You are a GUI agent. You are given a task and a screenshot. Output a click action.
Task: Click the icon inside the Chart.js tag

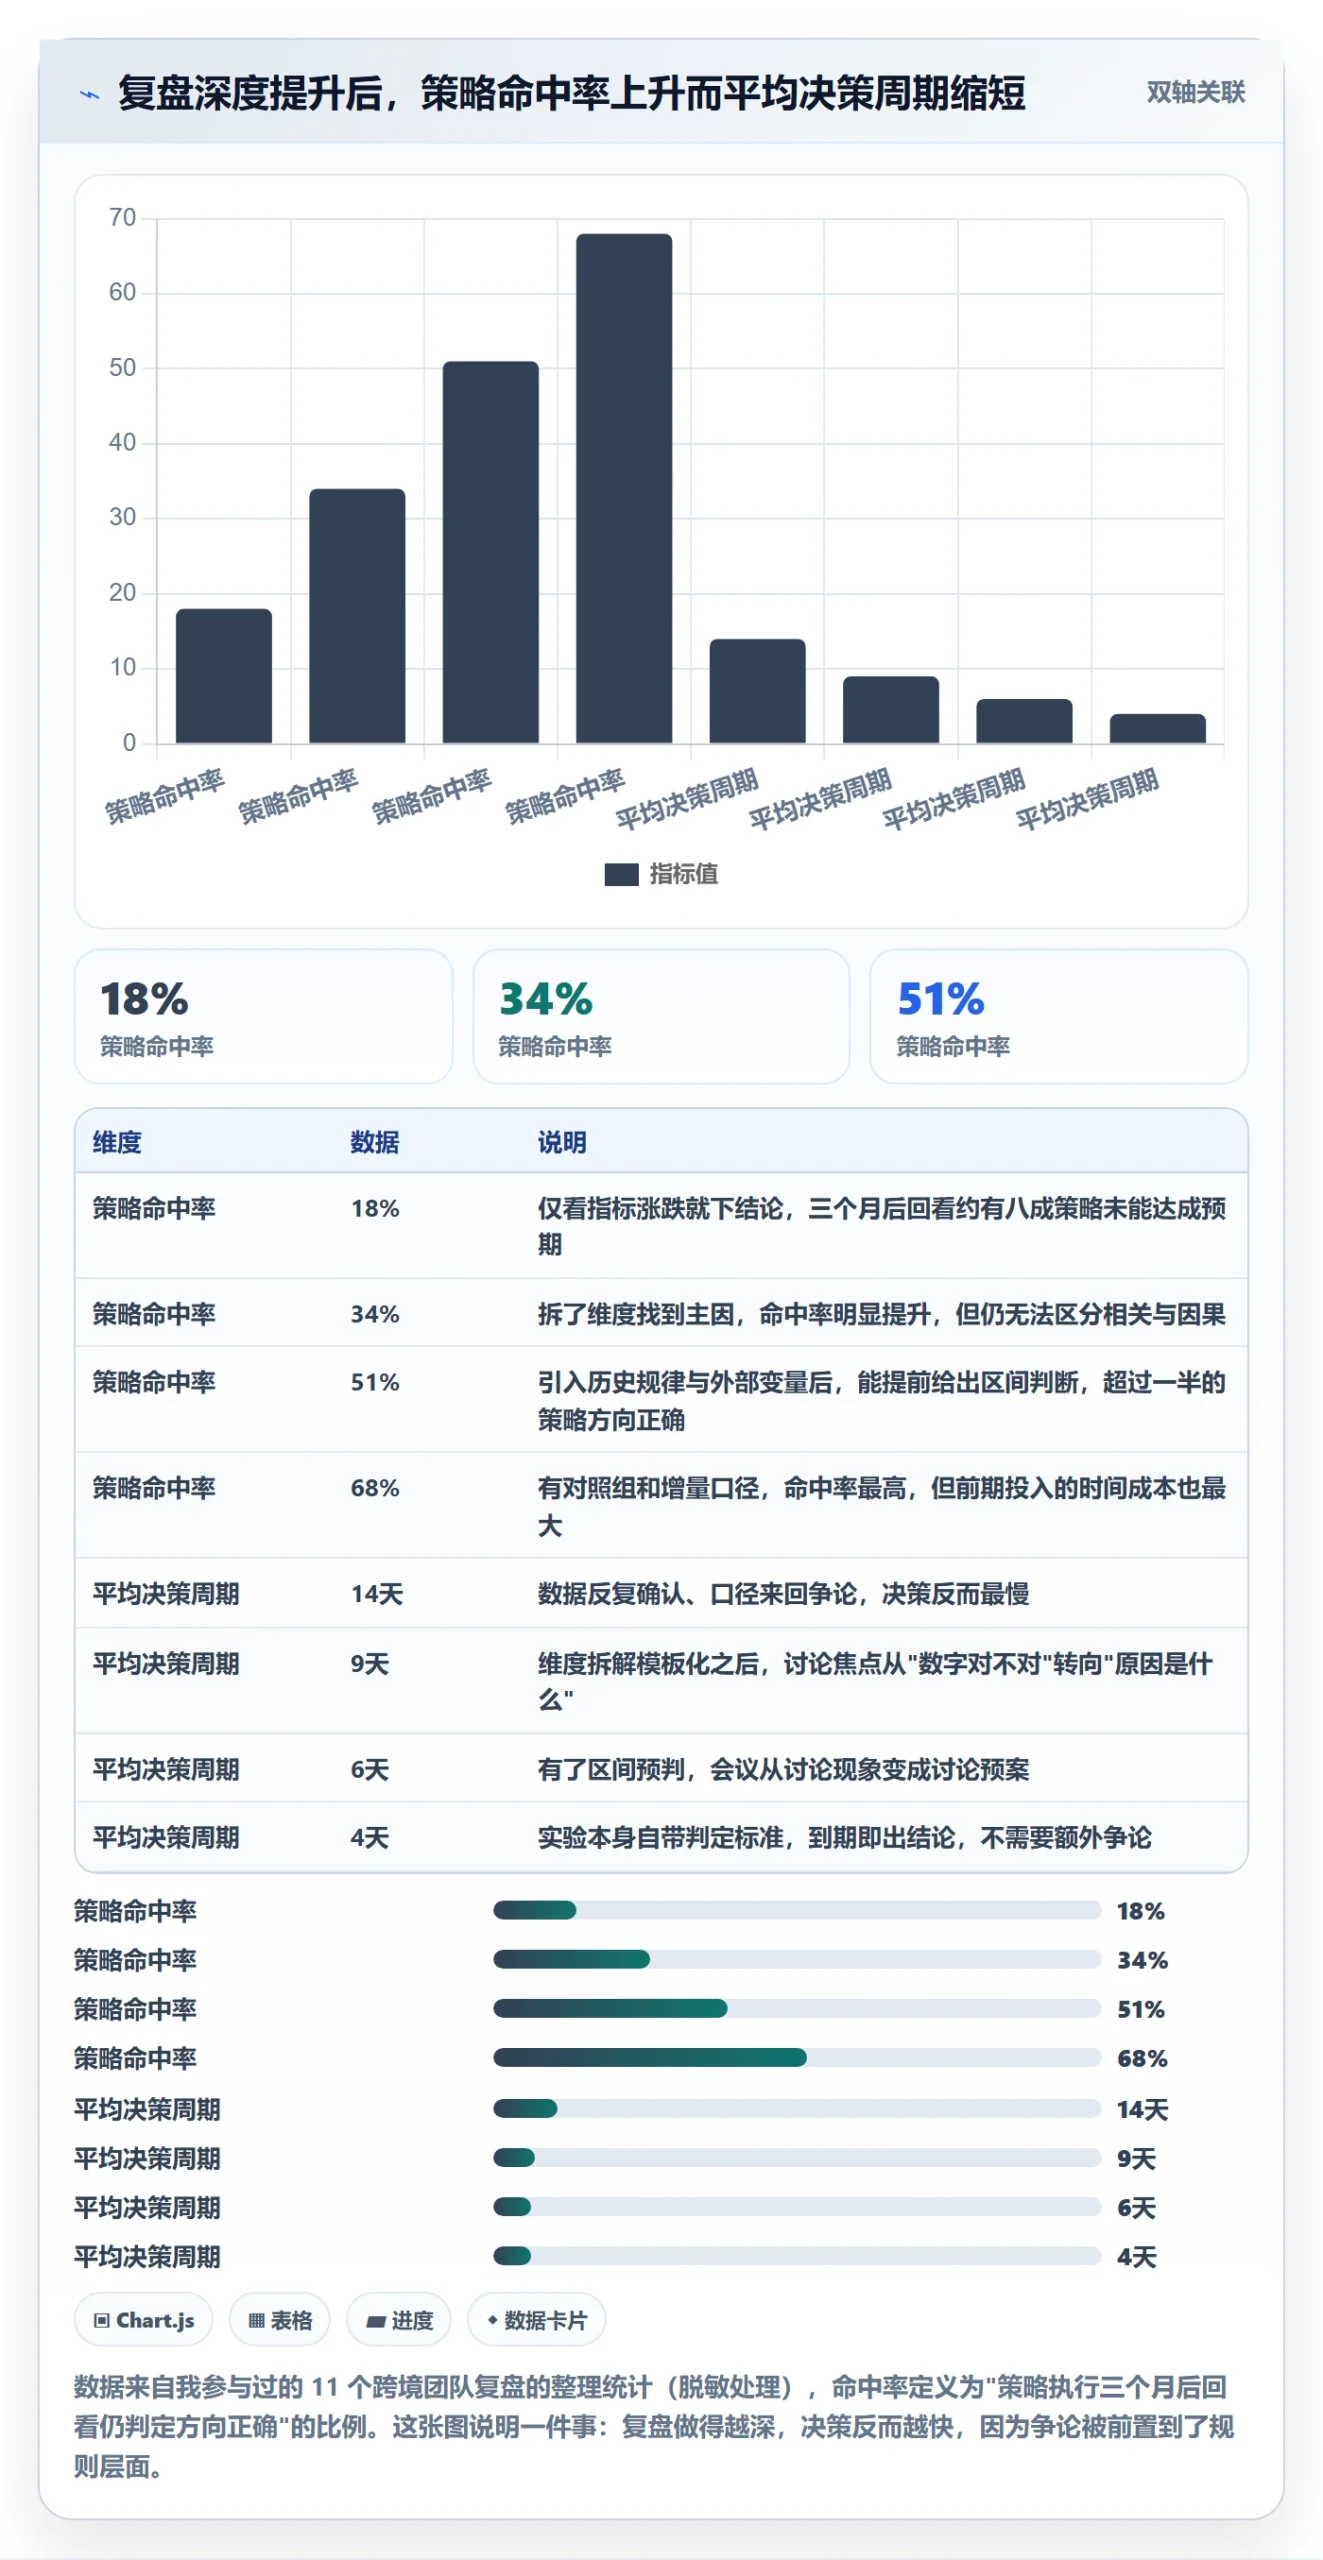coord(101,2320)
